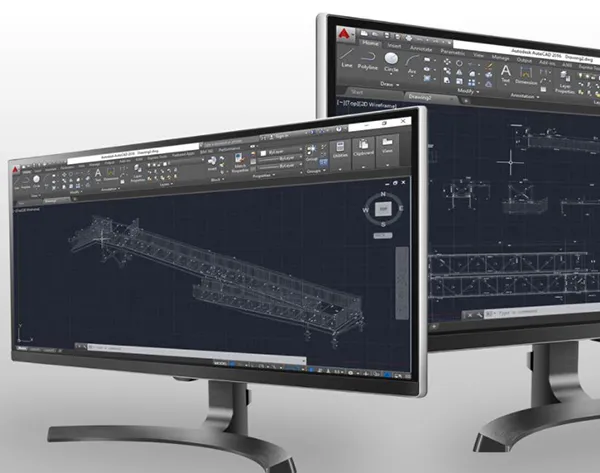Click the Utilities panel icon on front monitor
Screen dimensions: 600x473
pyautogui.click(x=340, y=149)
